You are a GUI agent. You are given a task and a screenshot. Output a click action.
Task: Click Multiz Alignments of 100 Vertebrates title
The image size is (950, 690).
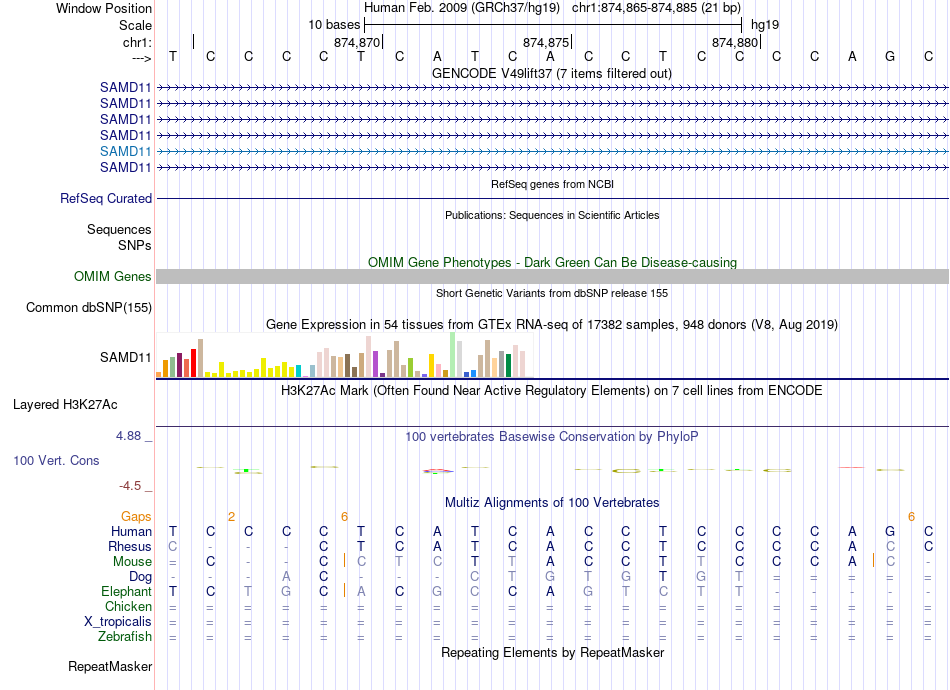pyautogui.click(x=552, y=503)
